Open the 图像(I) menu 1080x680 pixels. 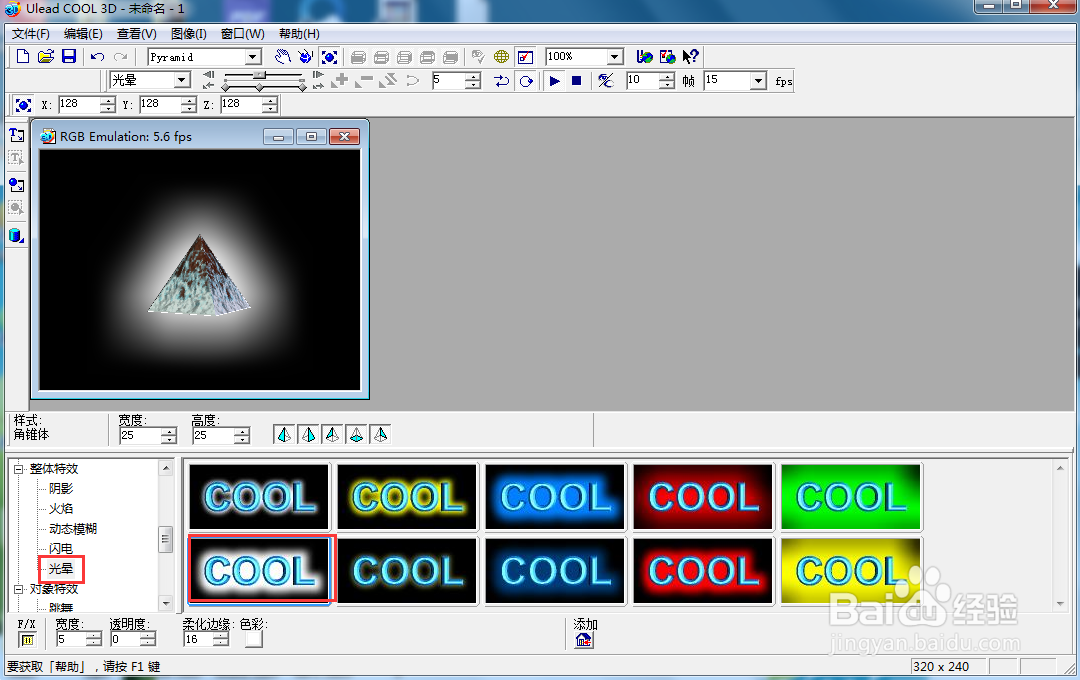(x=189, y=34)
